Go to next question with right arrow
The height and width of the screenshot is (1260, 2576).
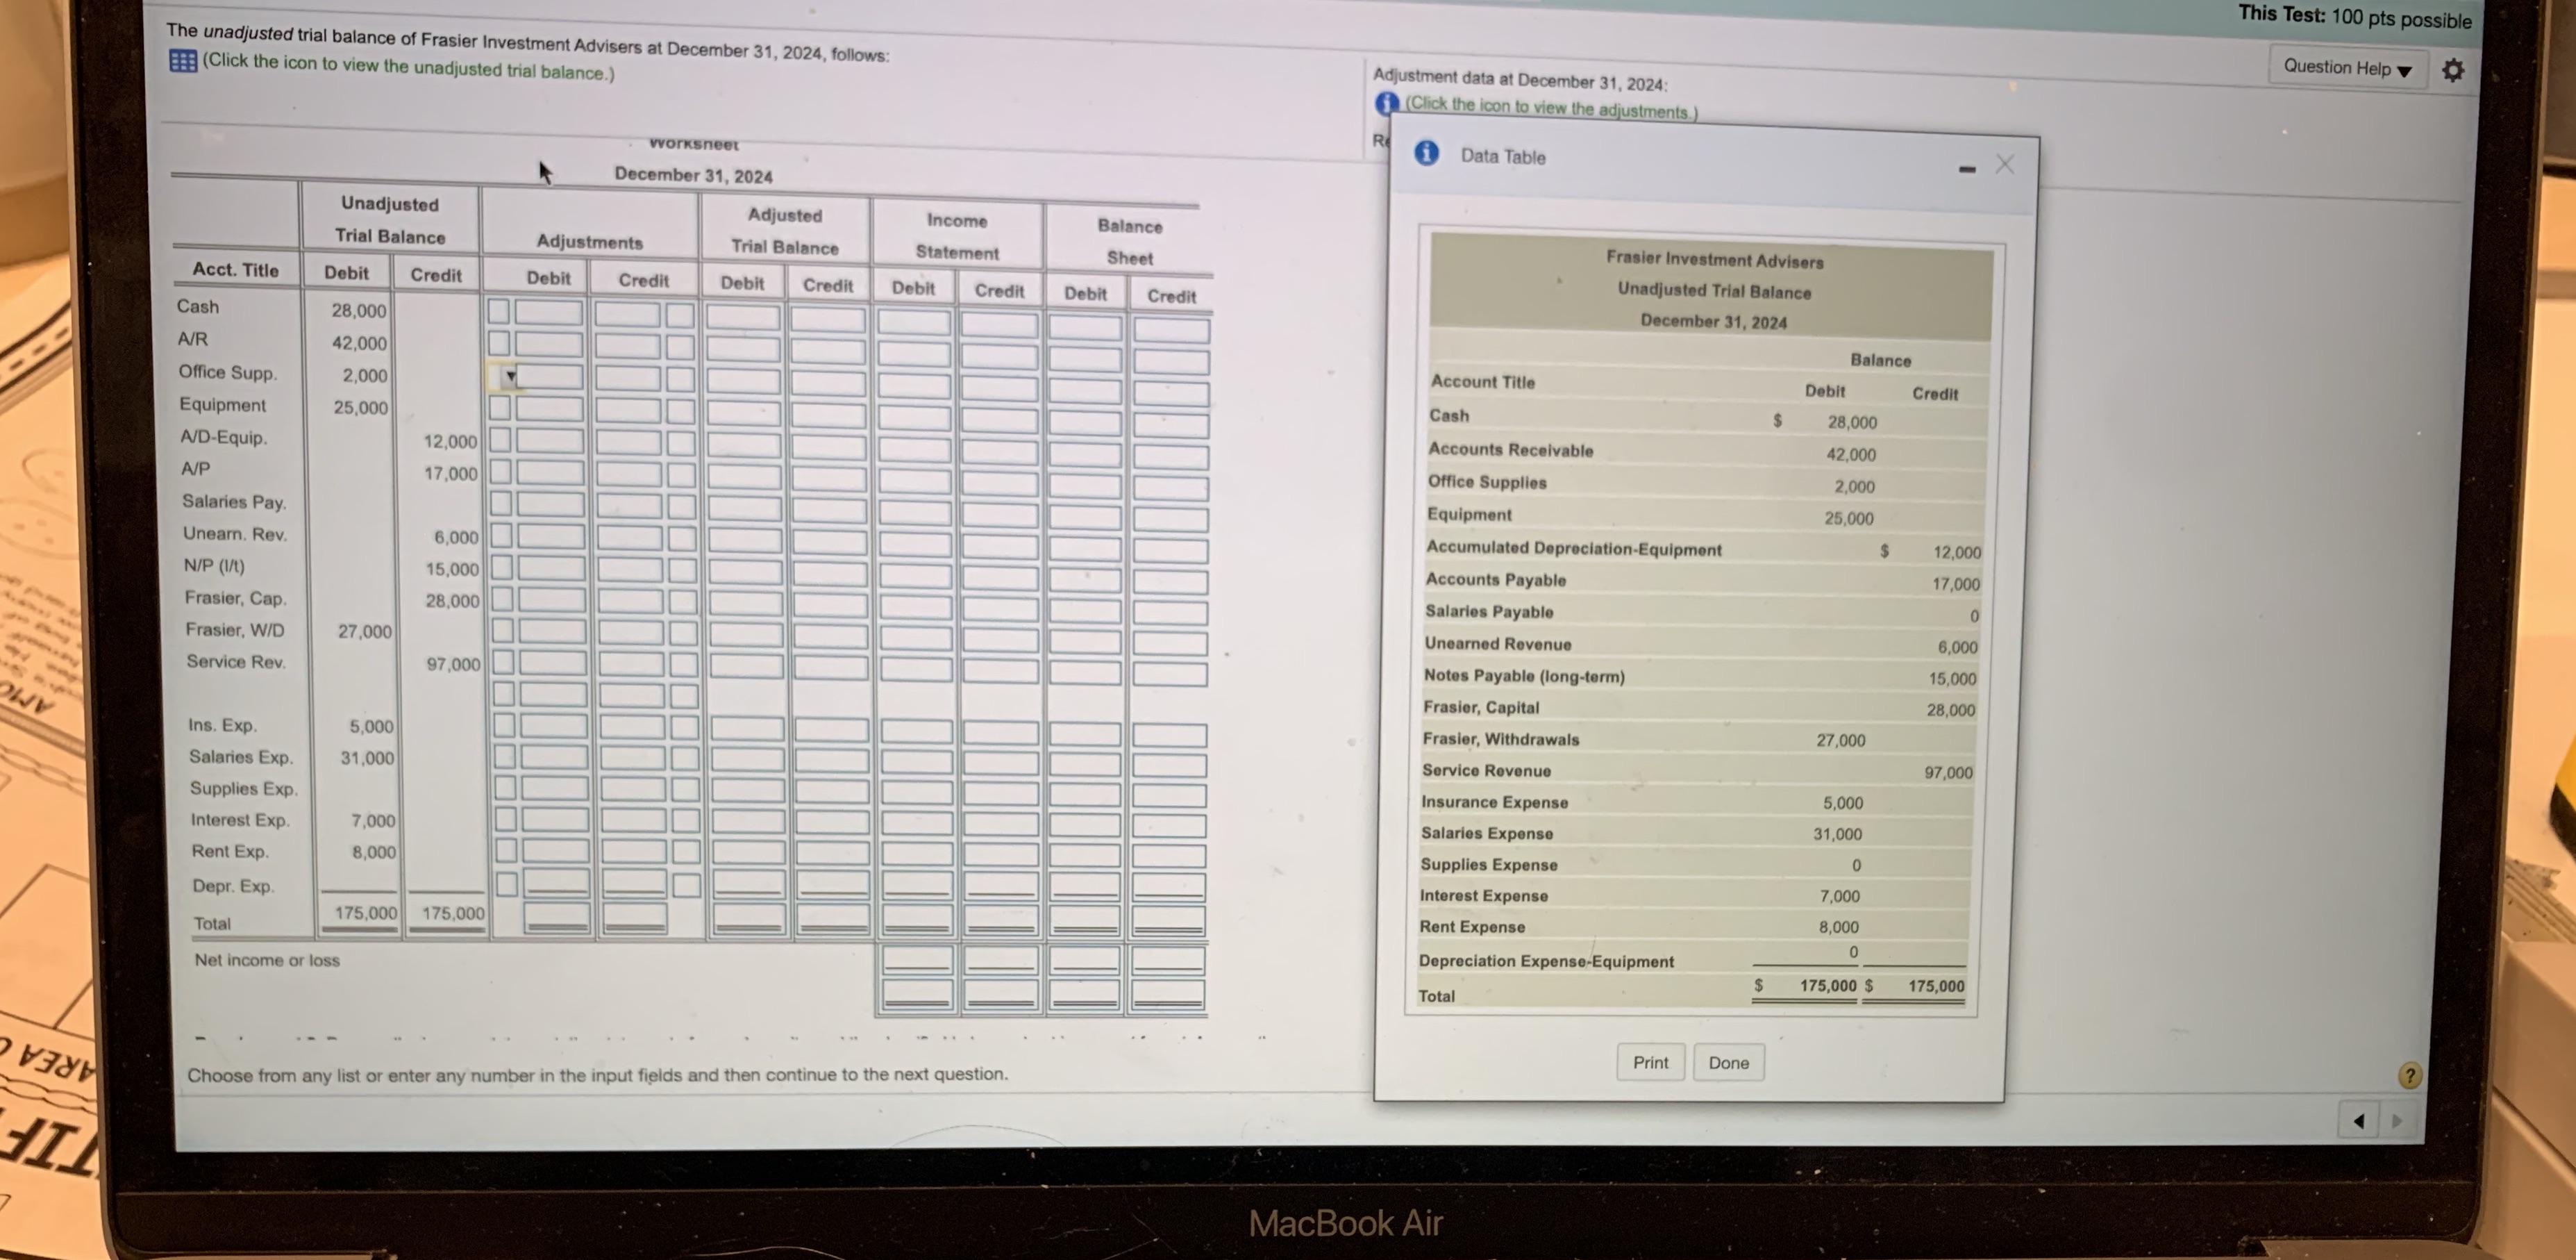coord(2397,1120)
